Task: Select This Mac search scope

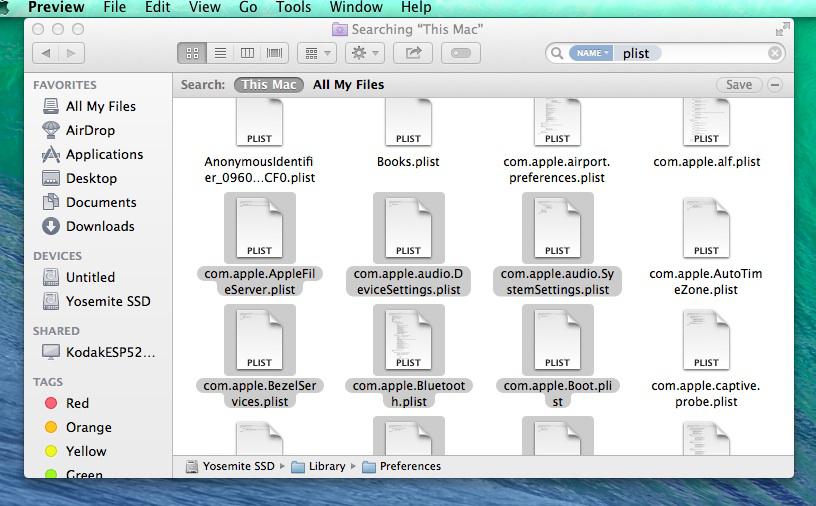Action: pos(269,85)
